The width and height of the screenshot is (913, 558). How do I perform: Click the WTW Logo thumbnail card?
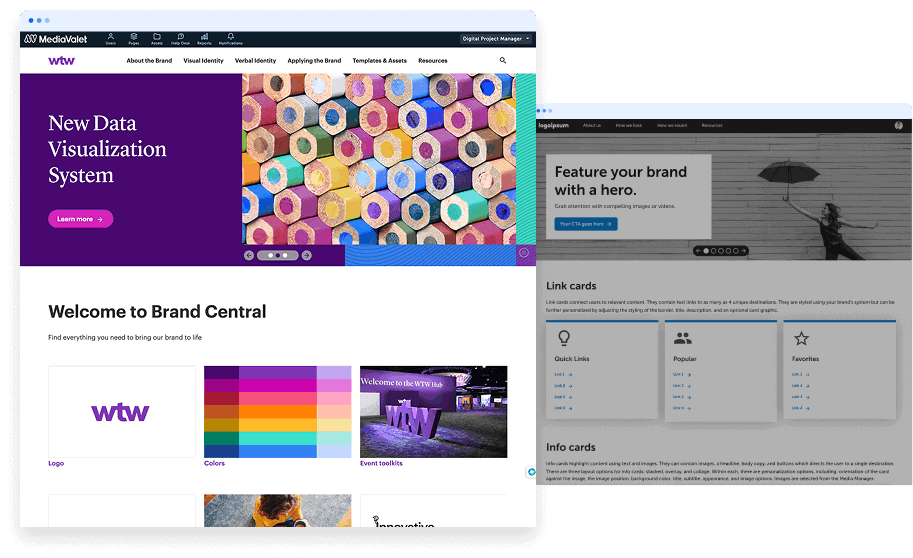click(x=121, y=411)
